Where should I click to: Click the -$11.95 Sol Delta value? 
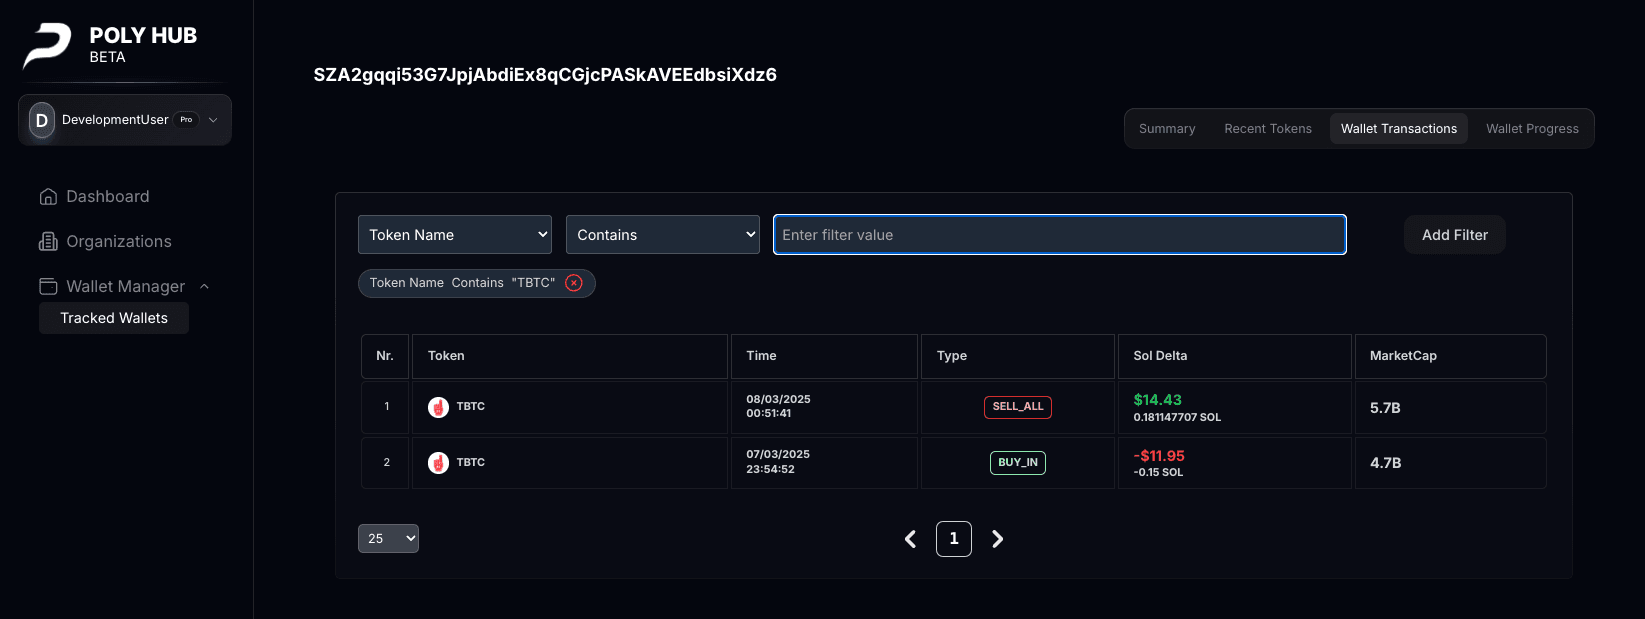coord(1159,456)
